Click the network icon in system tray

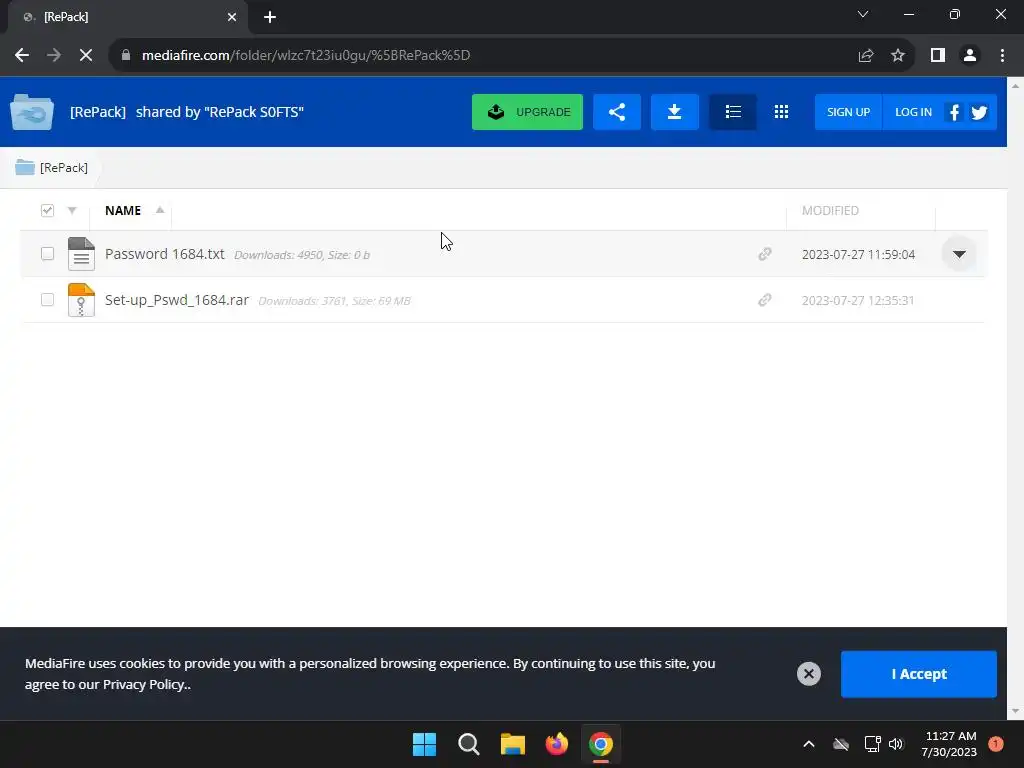872,744
